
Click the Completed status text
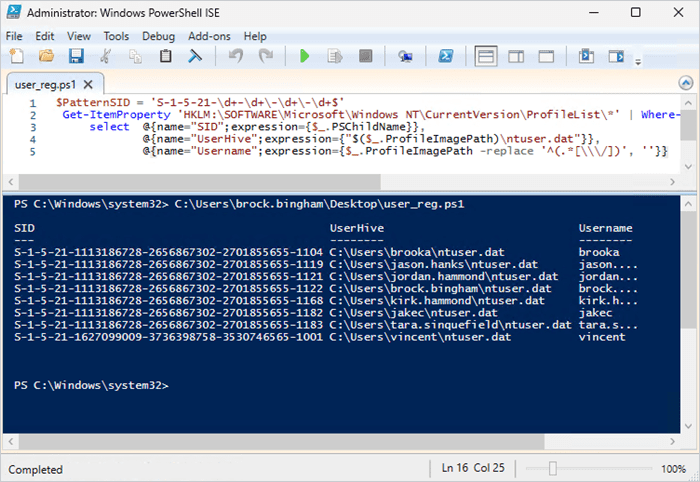[35, 470]
